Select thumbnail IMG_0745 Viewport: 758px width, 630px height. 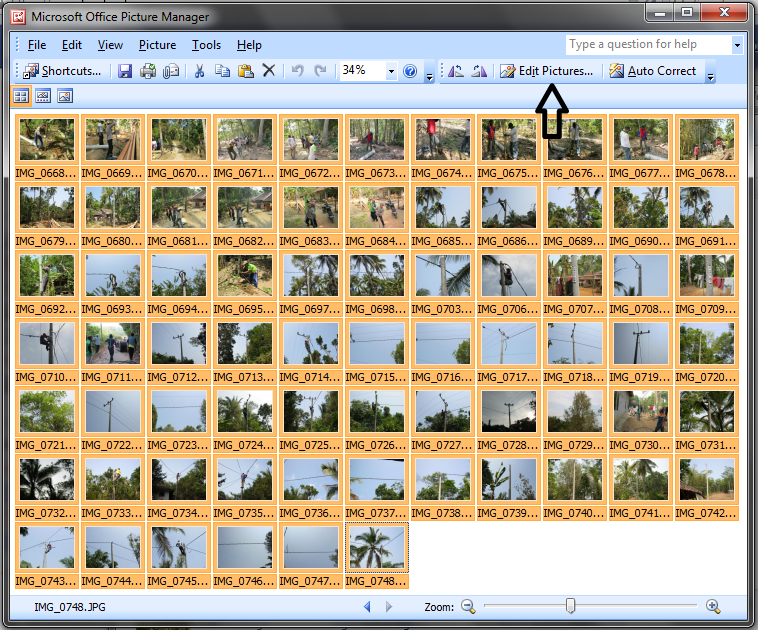[x=179, y=547]
